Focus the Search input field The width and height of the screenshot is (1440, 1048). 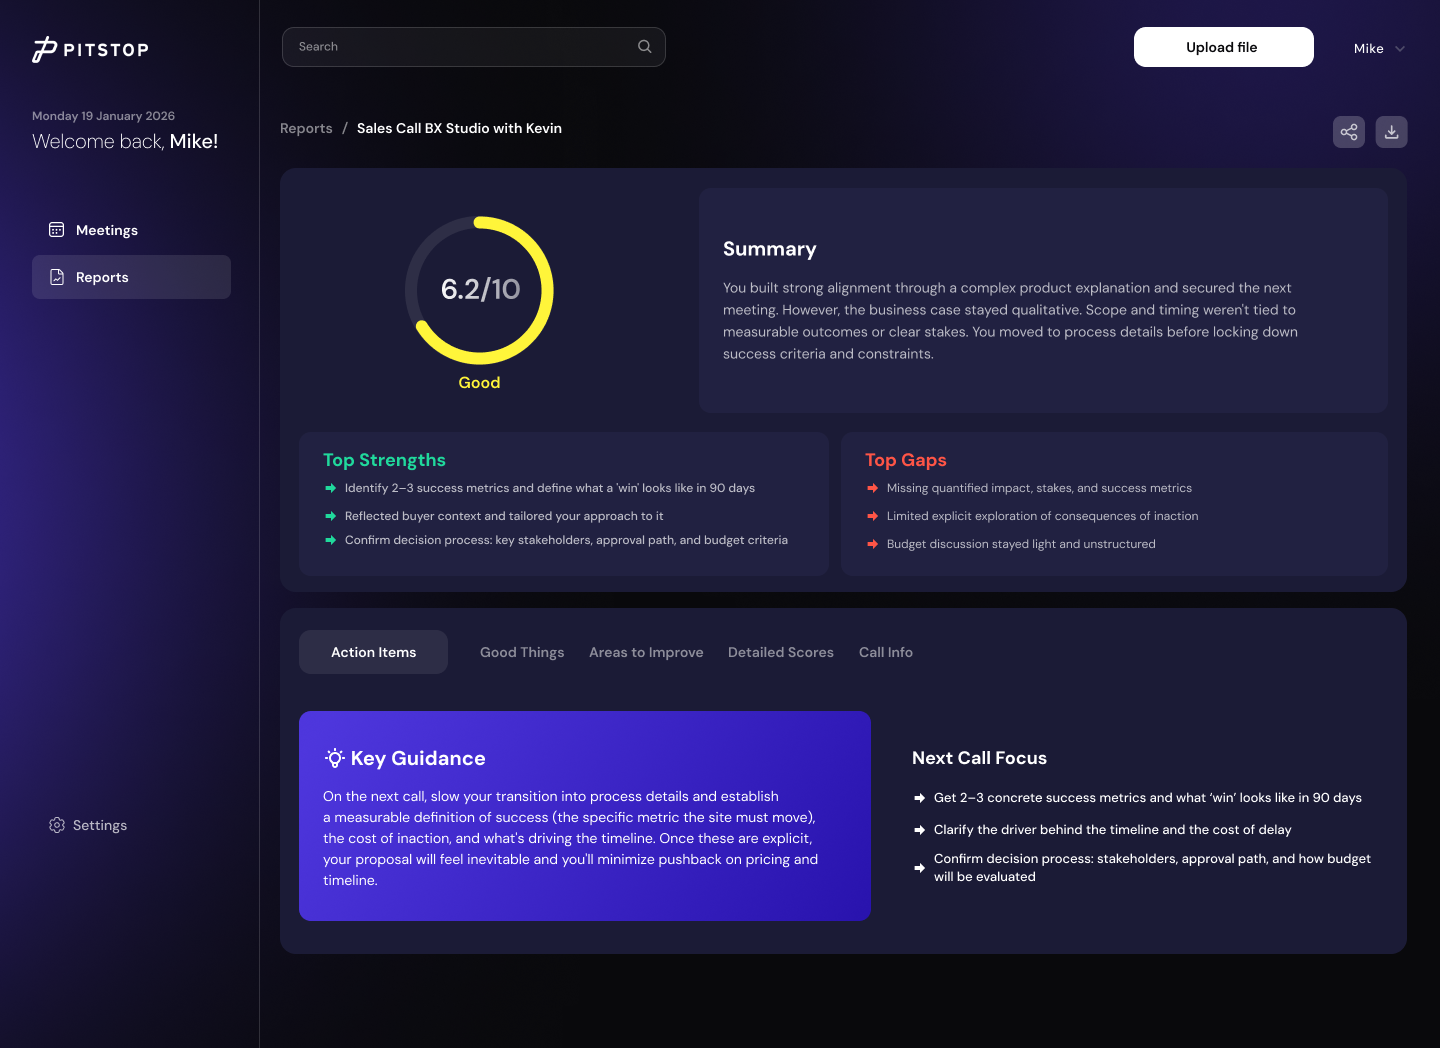click(460, 47)
